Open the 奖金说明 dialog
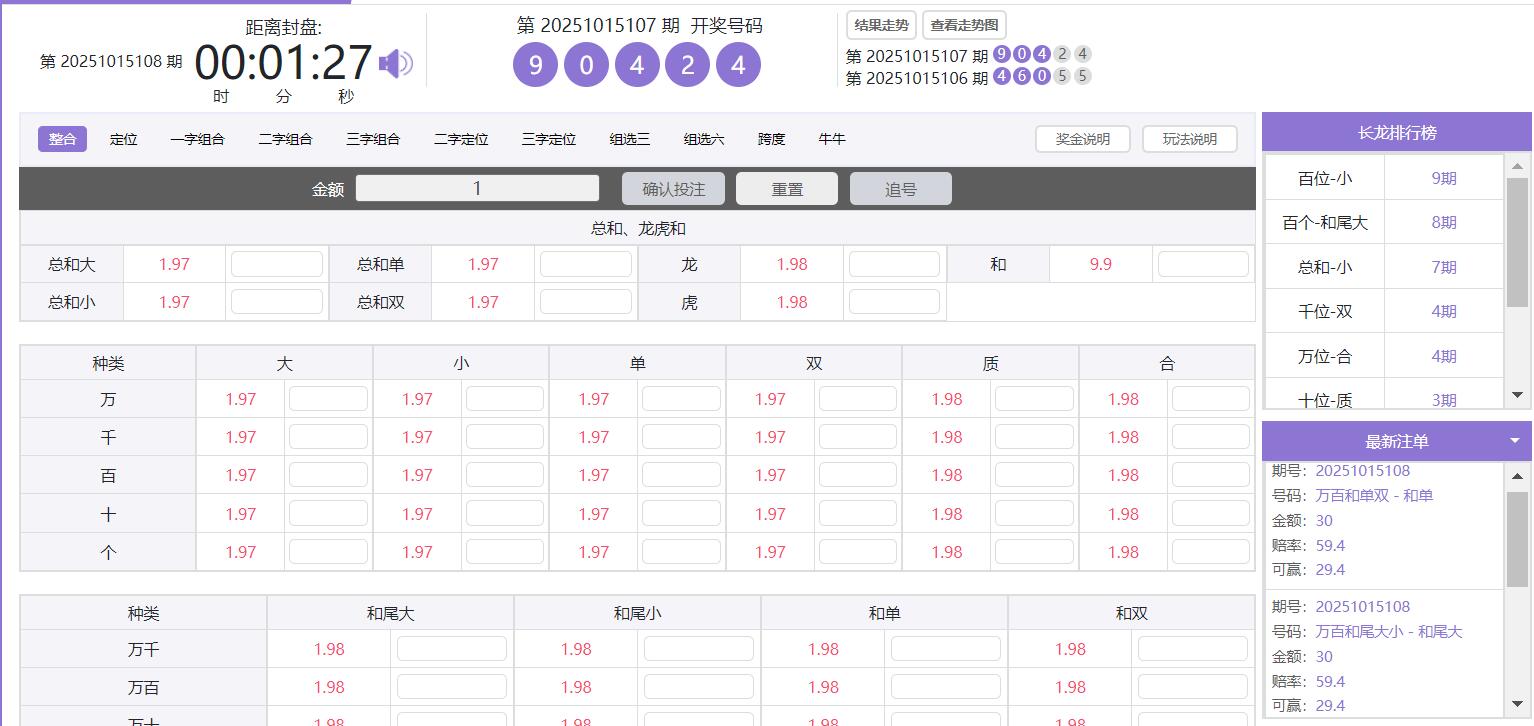This screenshot has width=1534, height=726. coord(1082,139)
